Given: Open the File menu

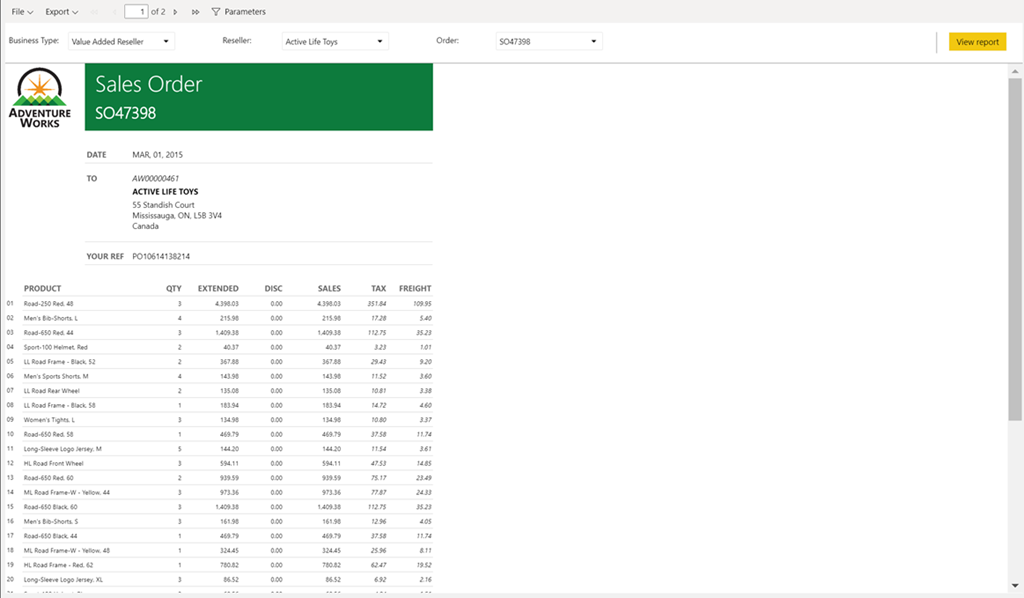Looking at the screenshot, I should click(x=22, y=12).
